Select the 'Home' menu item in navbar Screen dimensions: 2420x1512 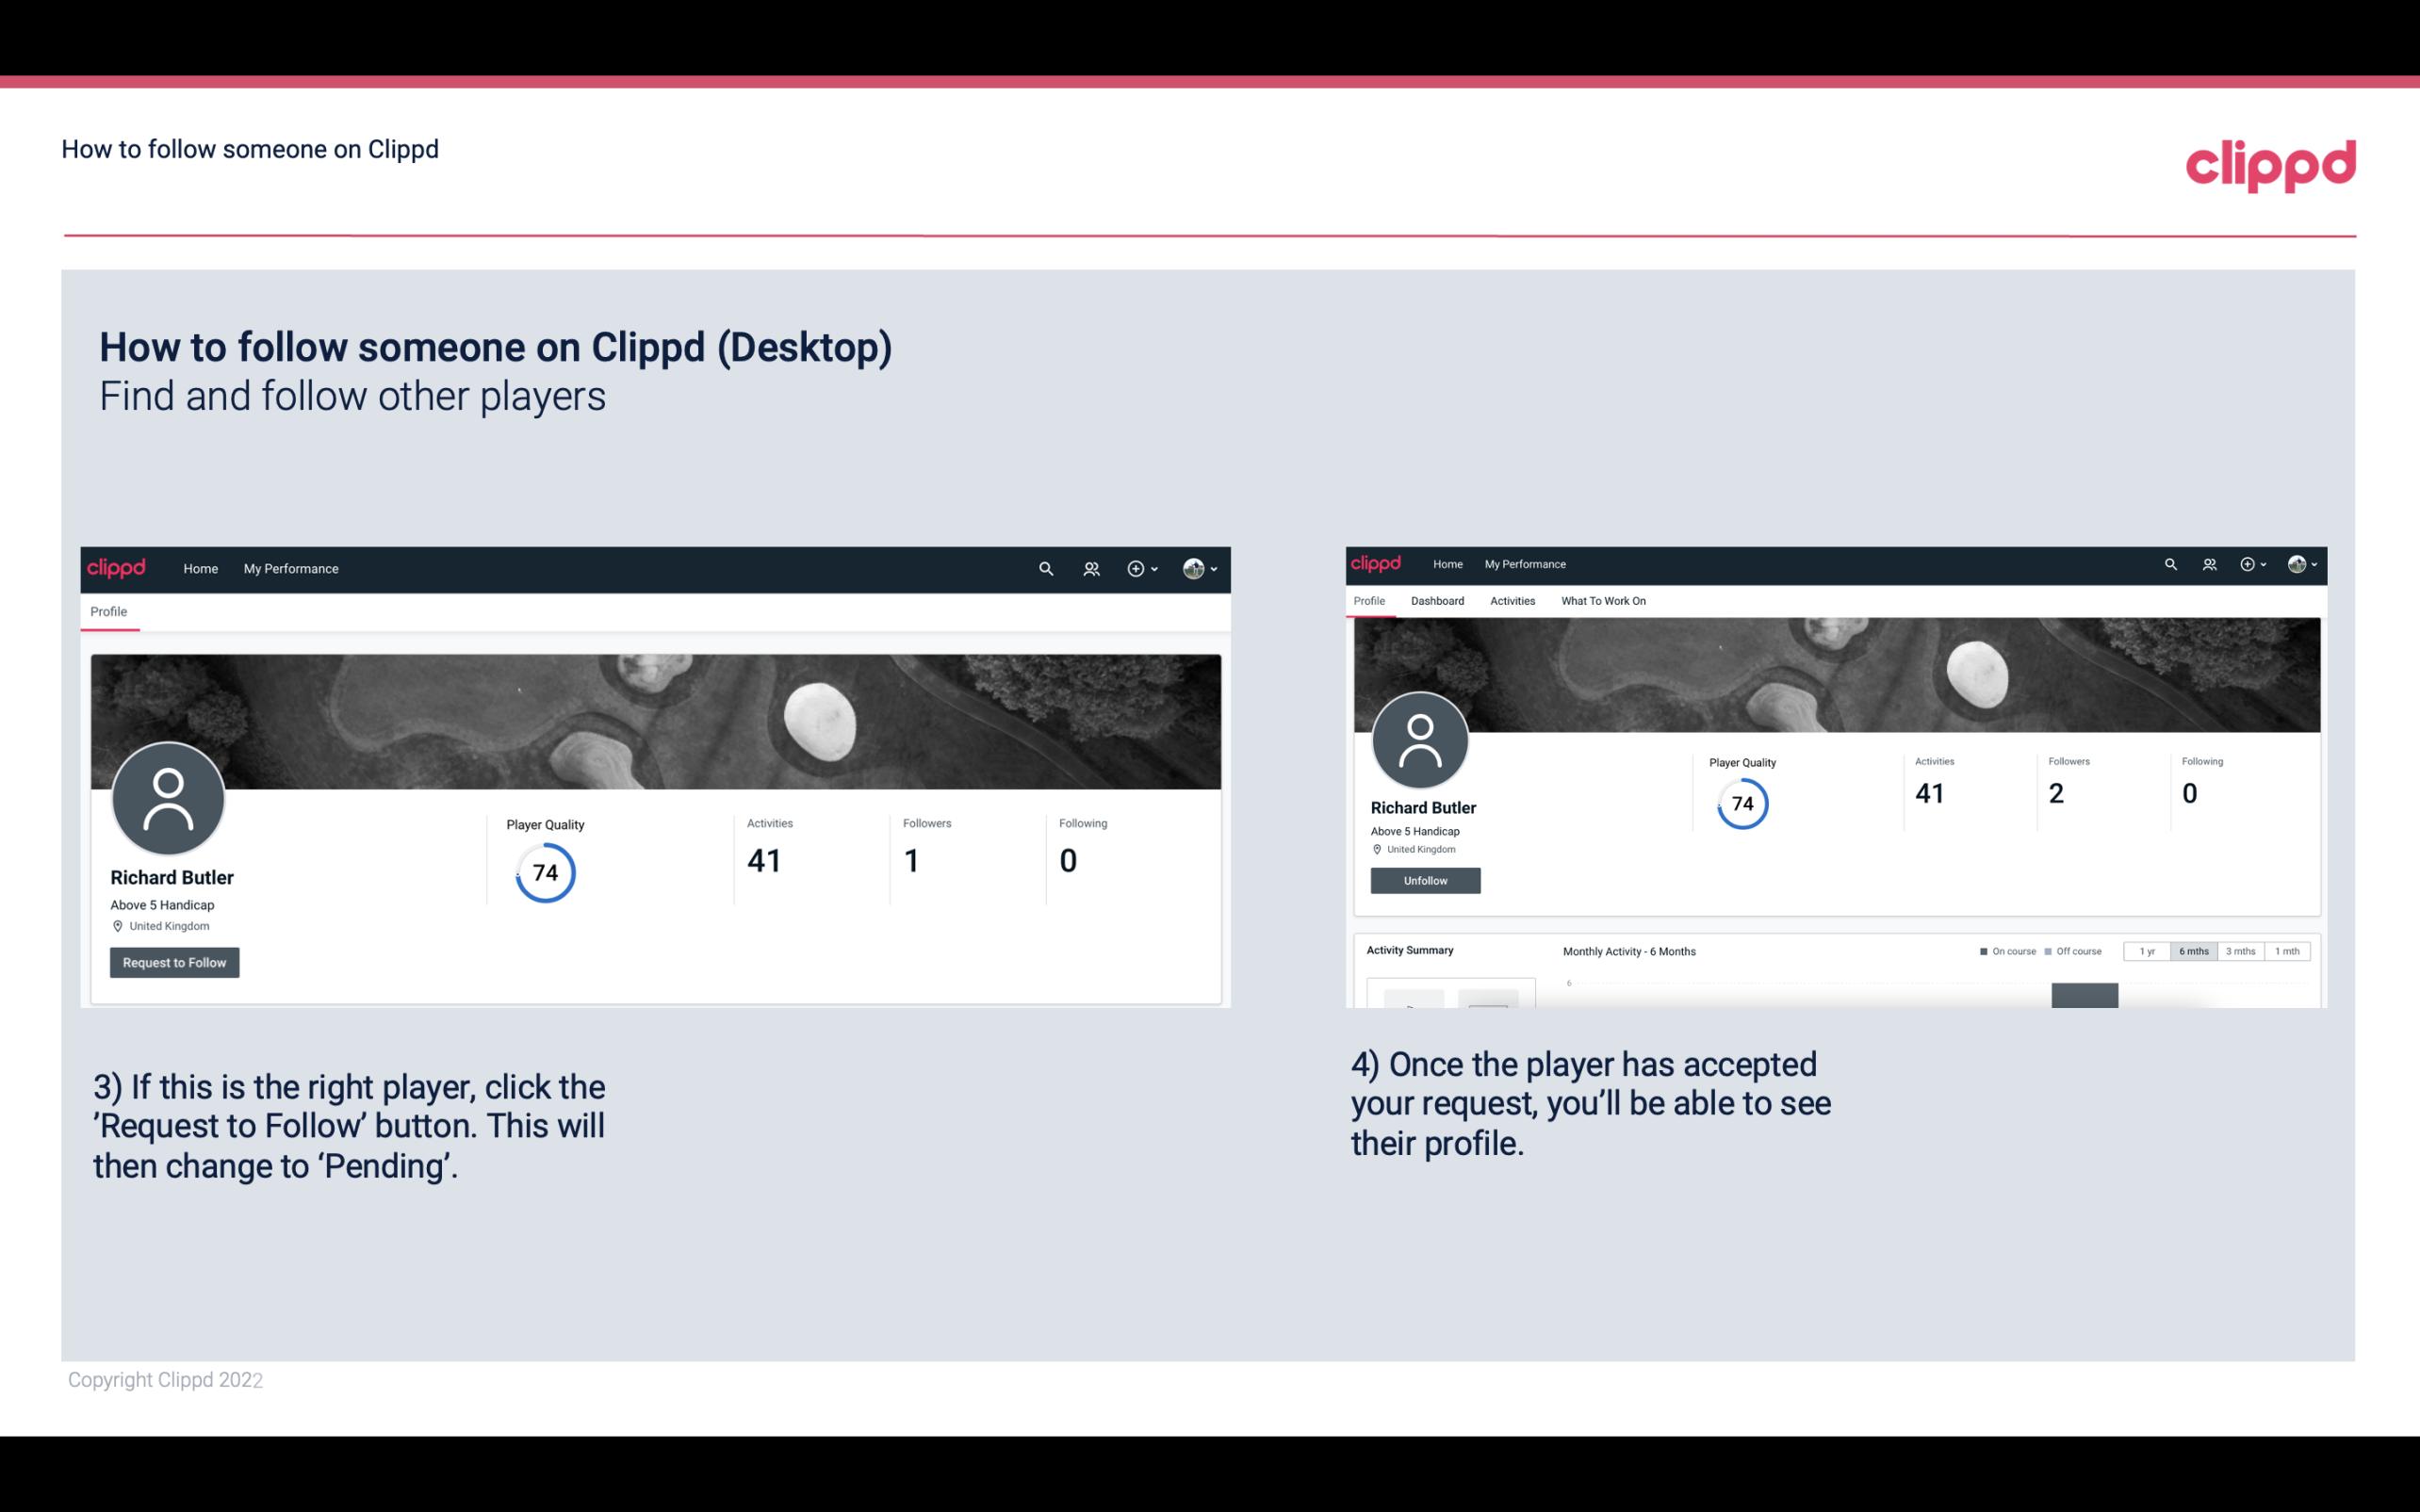(x=201, y=568)
